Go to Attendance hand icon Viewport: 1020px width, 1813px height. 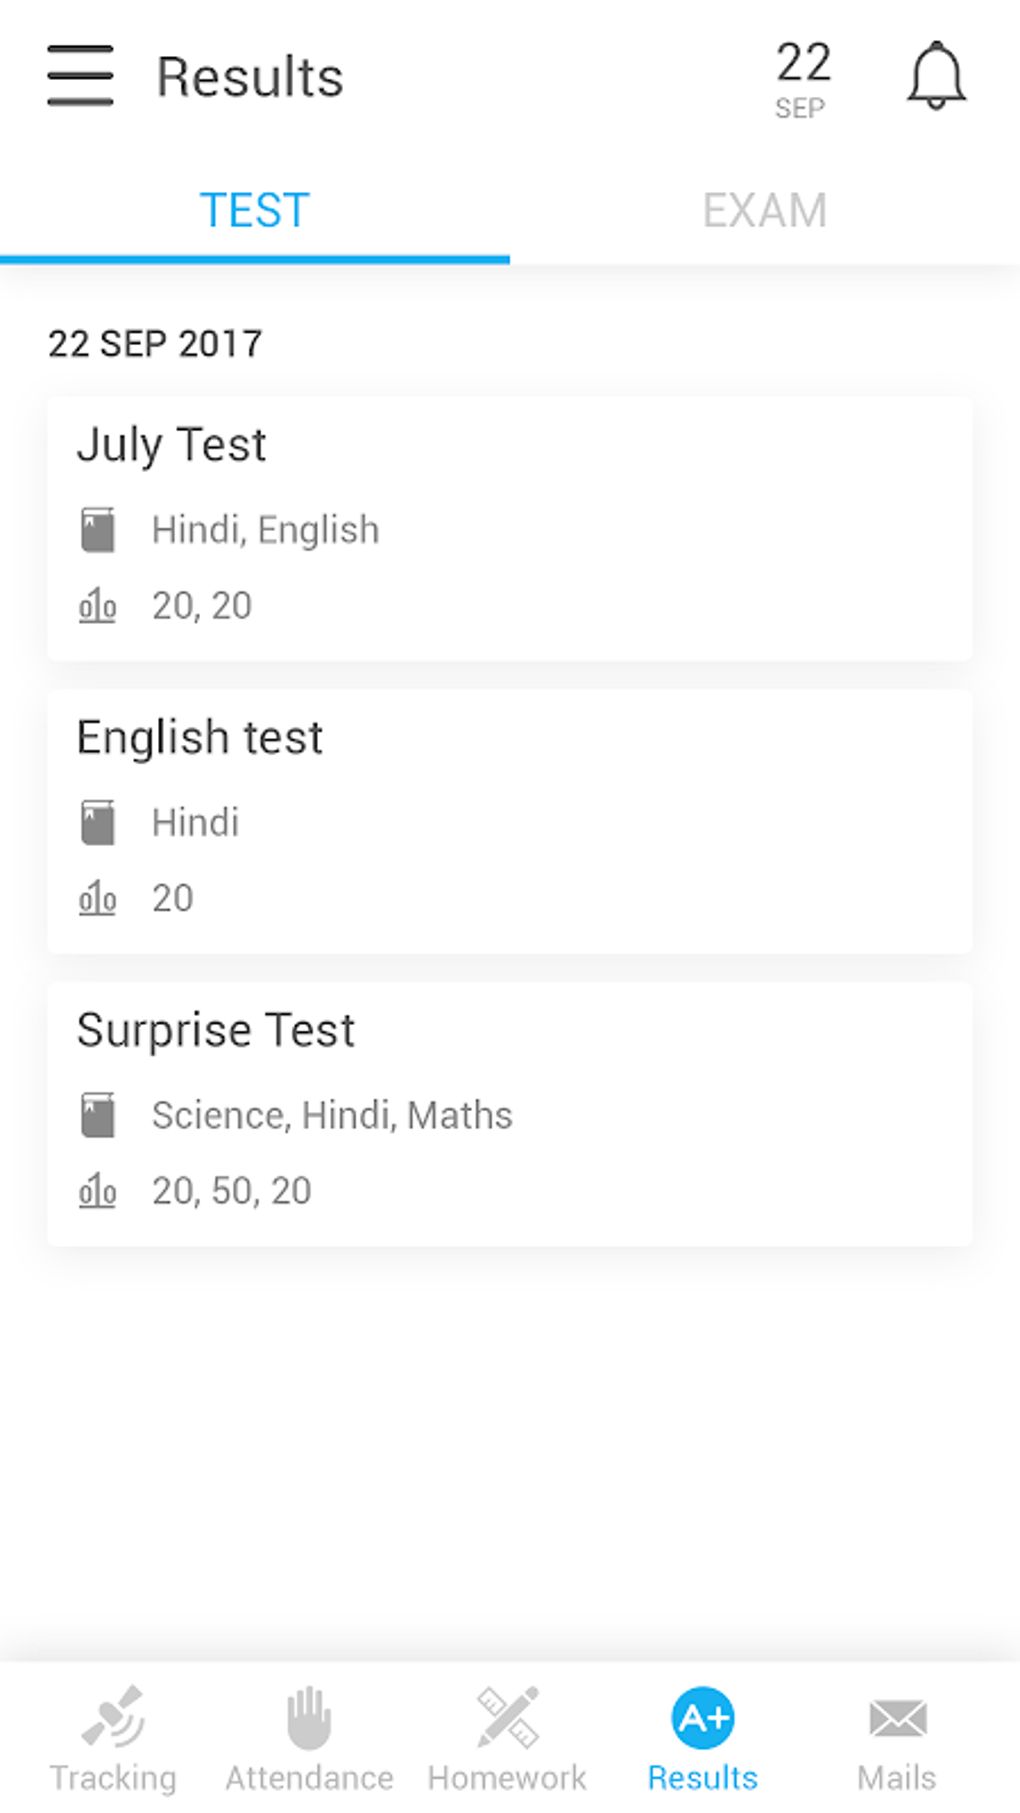[x=309, y=1717]
